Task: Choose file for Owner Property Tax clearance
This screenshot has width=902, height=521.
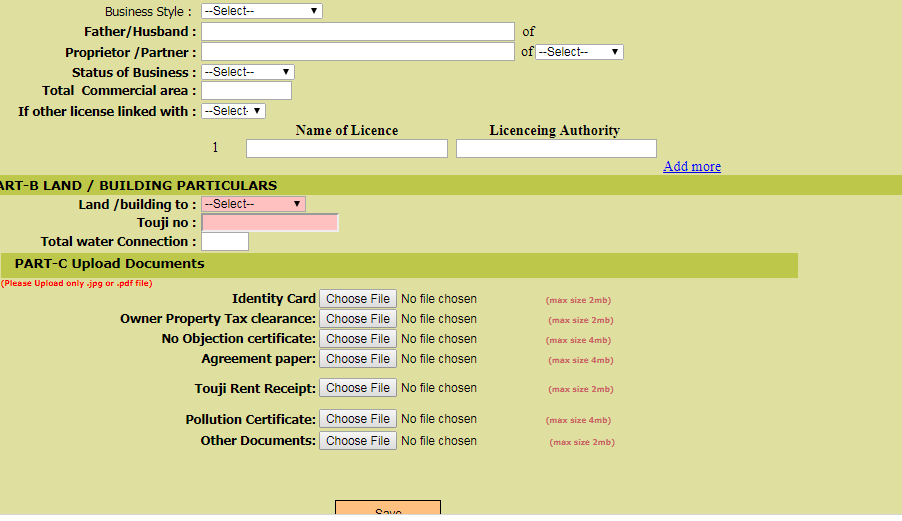Action: click(358, 319)
